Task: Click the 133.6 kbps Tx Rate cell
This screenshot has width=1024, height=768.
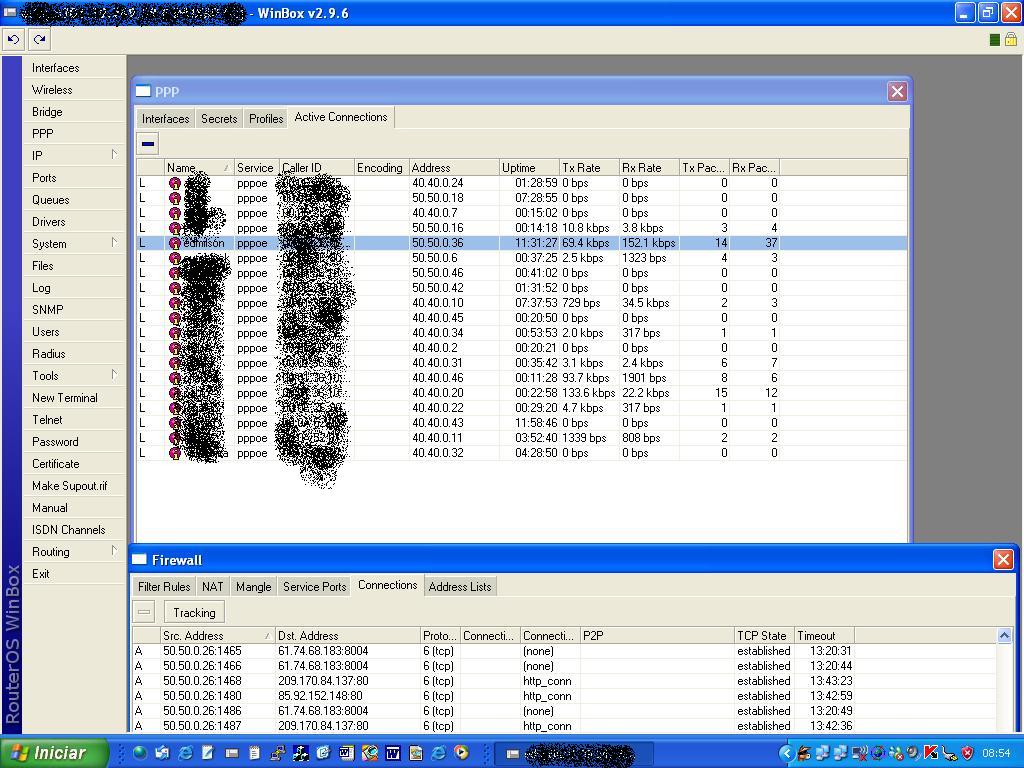Action: pos(588,393)
